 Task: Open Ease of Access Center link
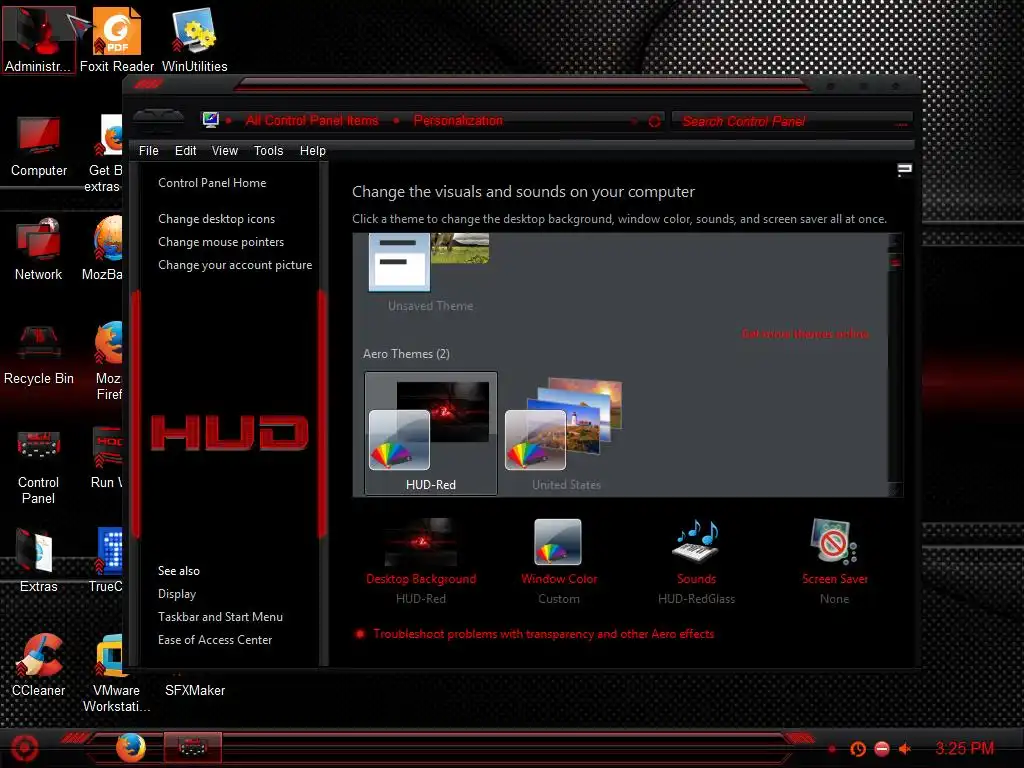tap(215, 640)
